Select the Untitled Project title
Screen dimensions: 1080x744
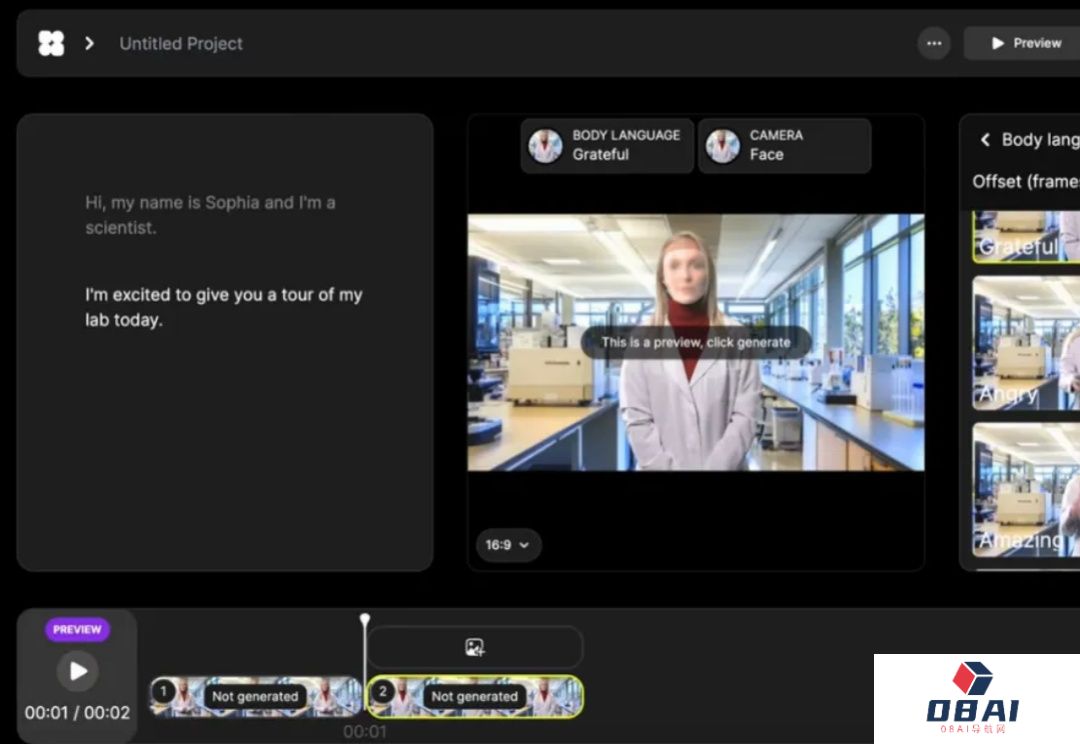click(x=181, y=43)
